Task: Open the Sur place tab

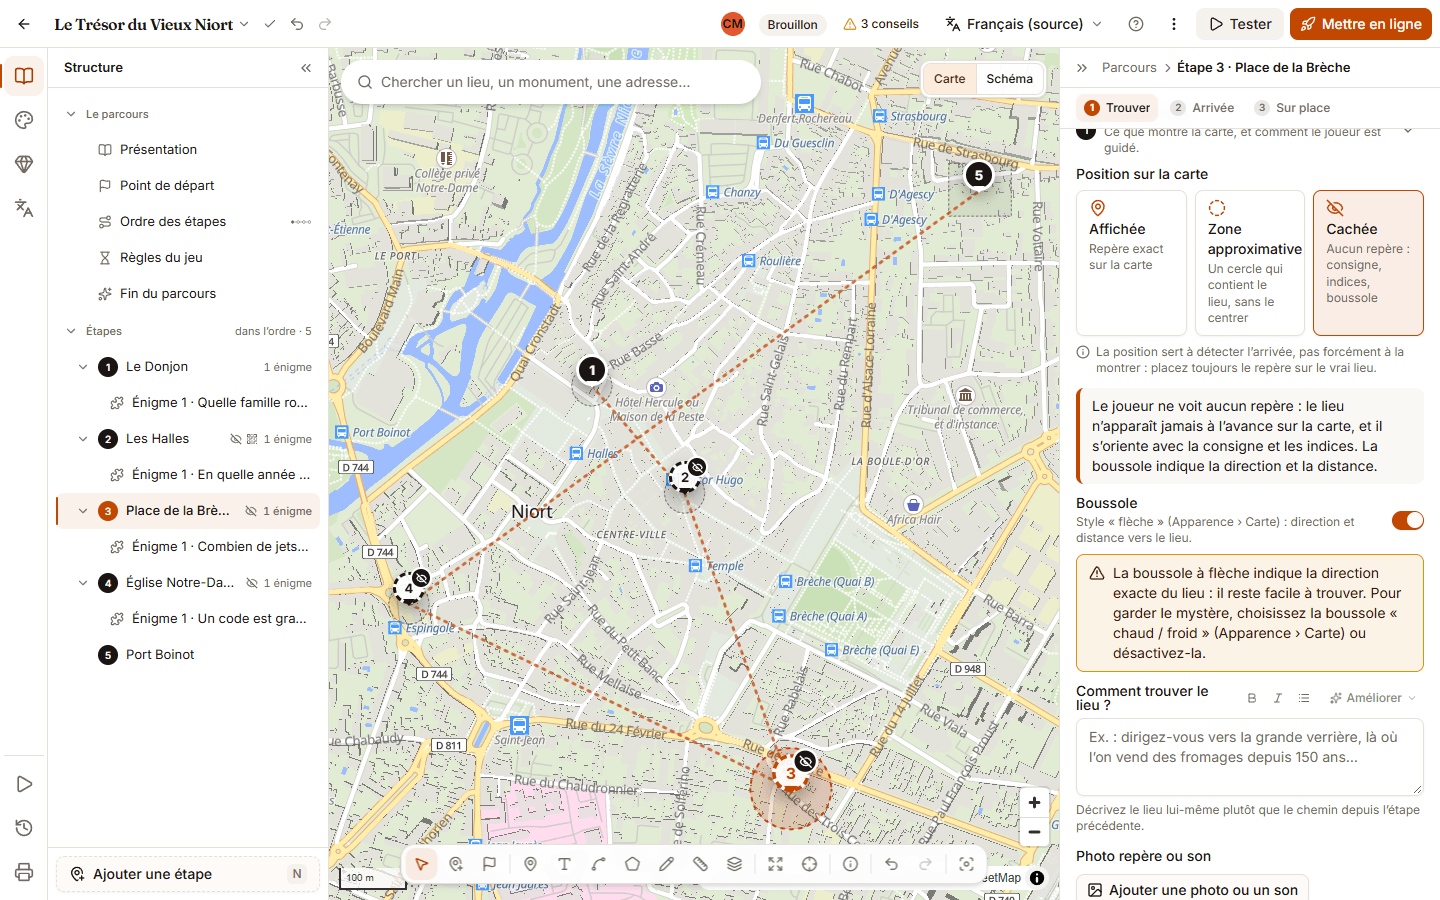Action: point(1293,108)
